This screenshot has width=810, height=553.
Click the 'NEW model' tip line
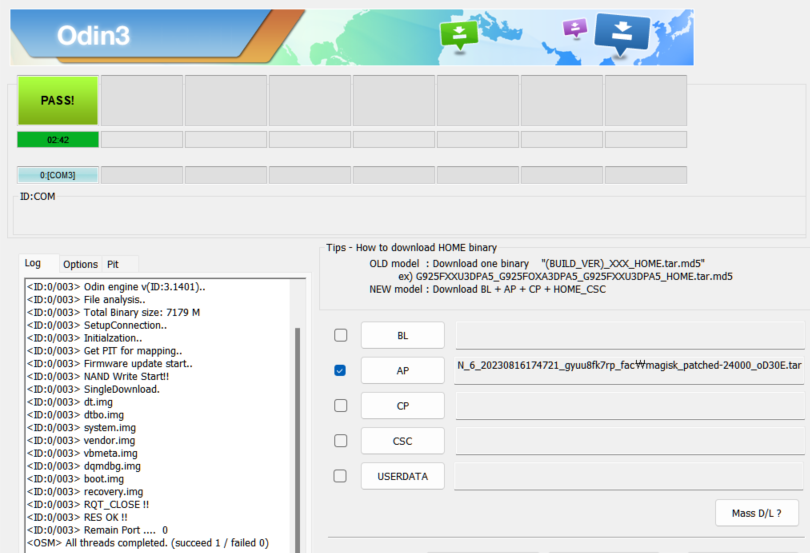click(x=487, y=289)
